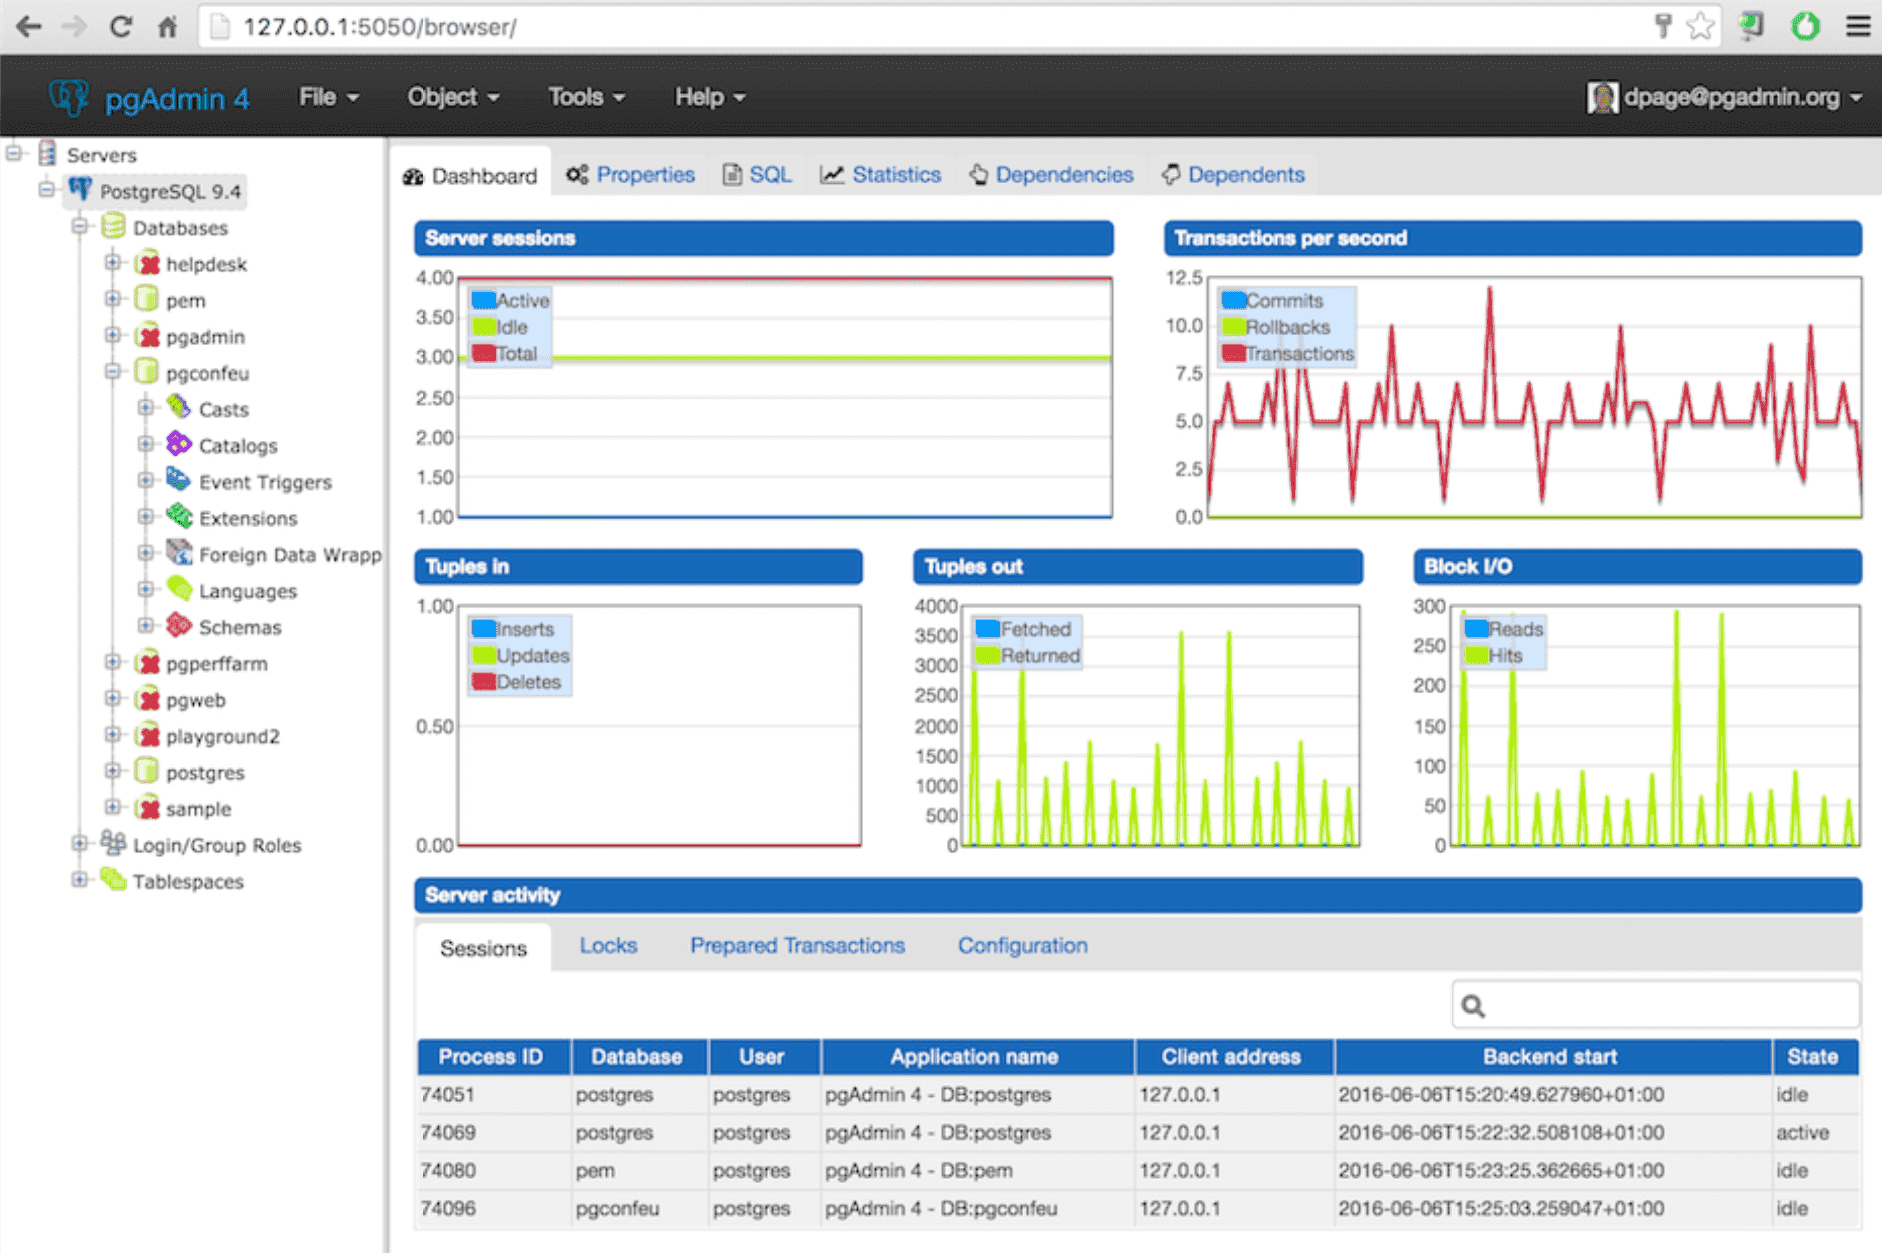The height and width of the screenshot is (1253, 1882).
Task: Click the red Deletes legend swatch
Action: point(483,681)
